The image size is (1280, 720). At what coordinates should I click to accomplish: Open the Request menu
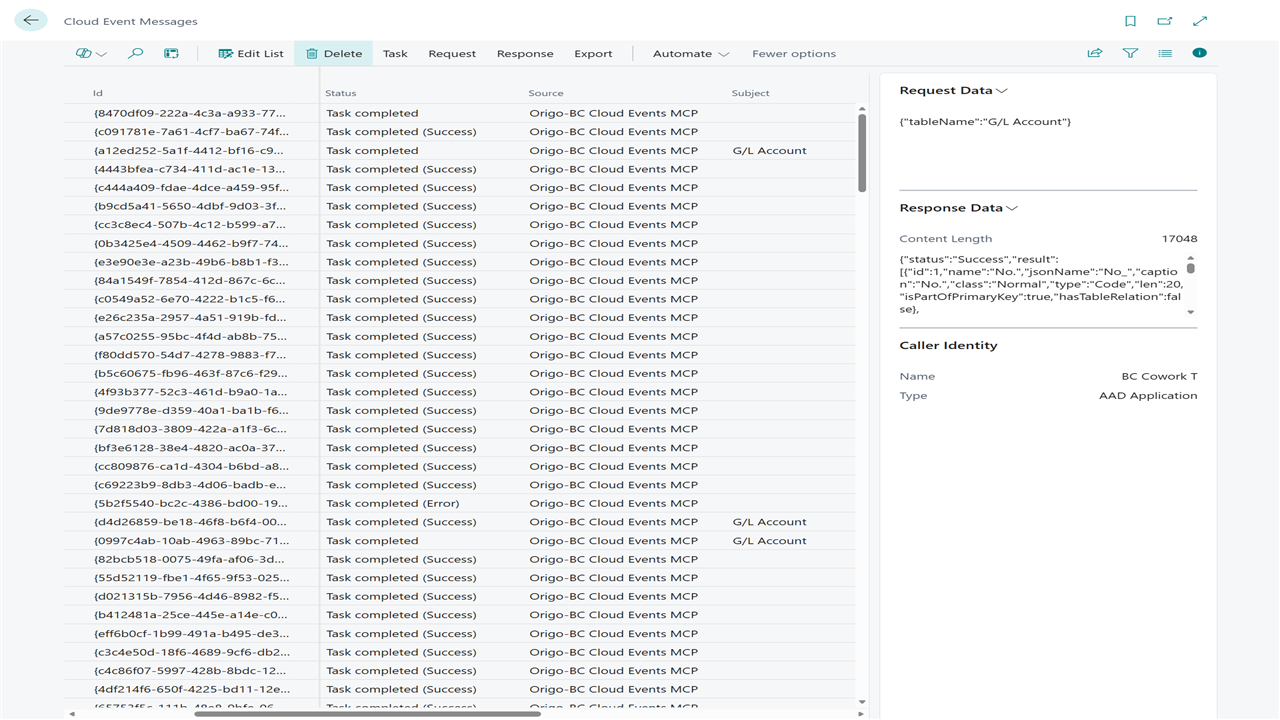pos(452,54)
